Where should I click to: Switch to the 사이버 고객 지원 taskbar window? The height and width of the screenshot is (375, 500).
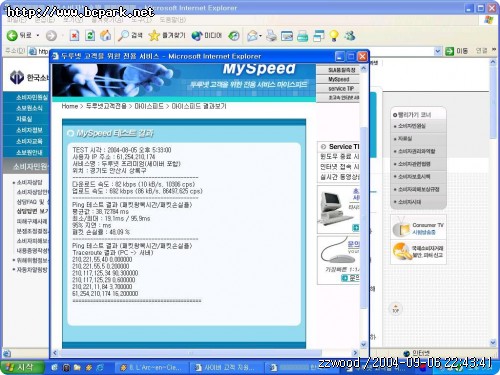(226, 367)
